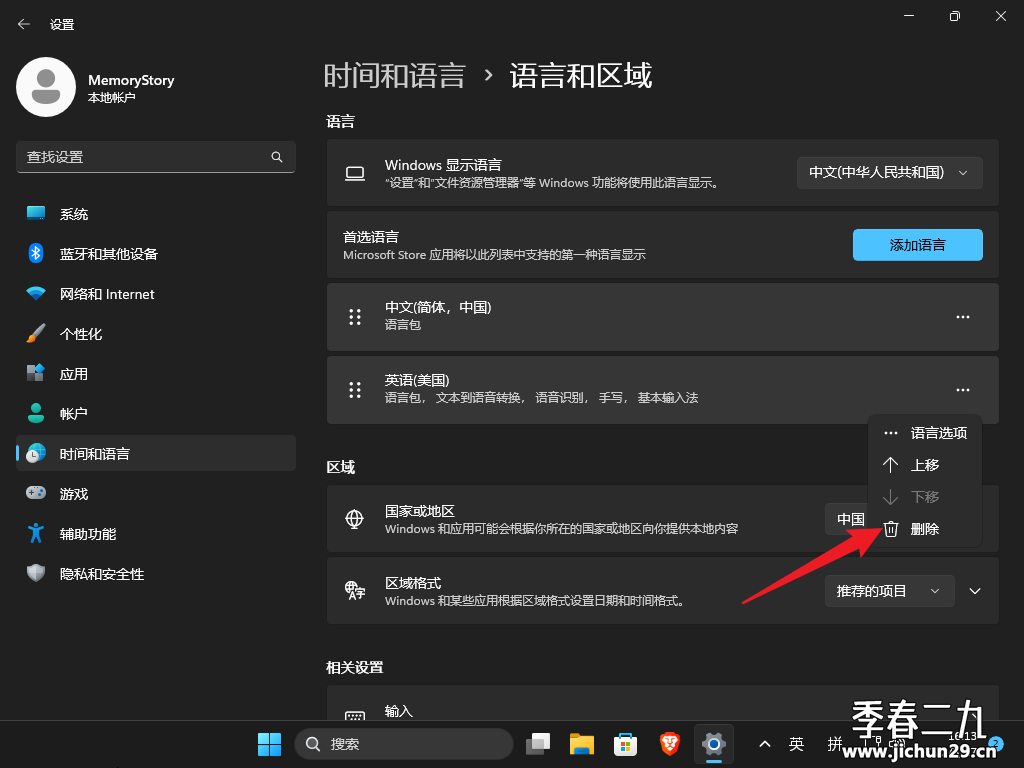Viewport: 1024px width, 768px height.
Task: Select 删除 in the context menu
Action: (925, 529)
